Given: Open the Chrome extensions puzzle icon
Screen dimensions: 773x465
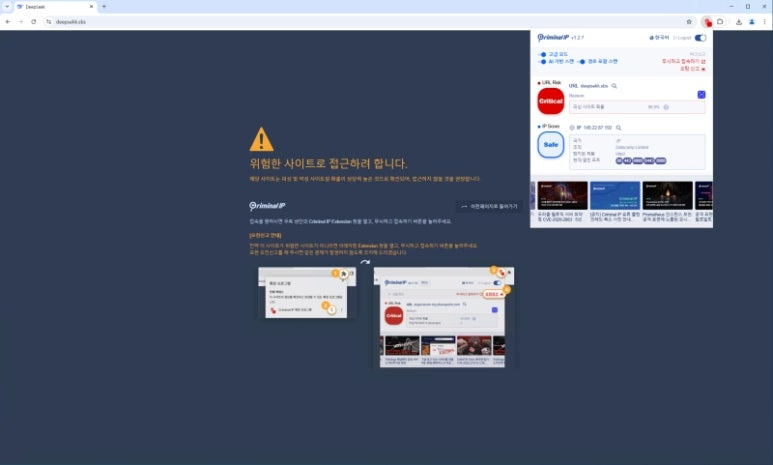Looking at the screenshot, I should point(720,22).
